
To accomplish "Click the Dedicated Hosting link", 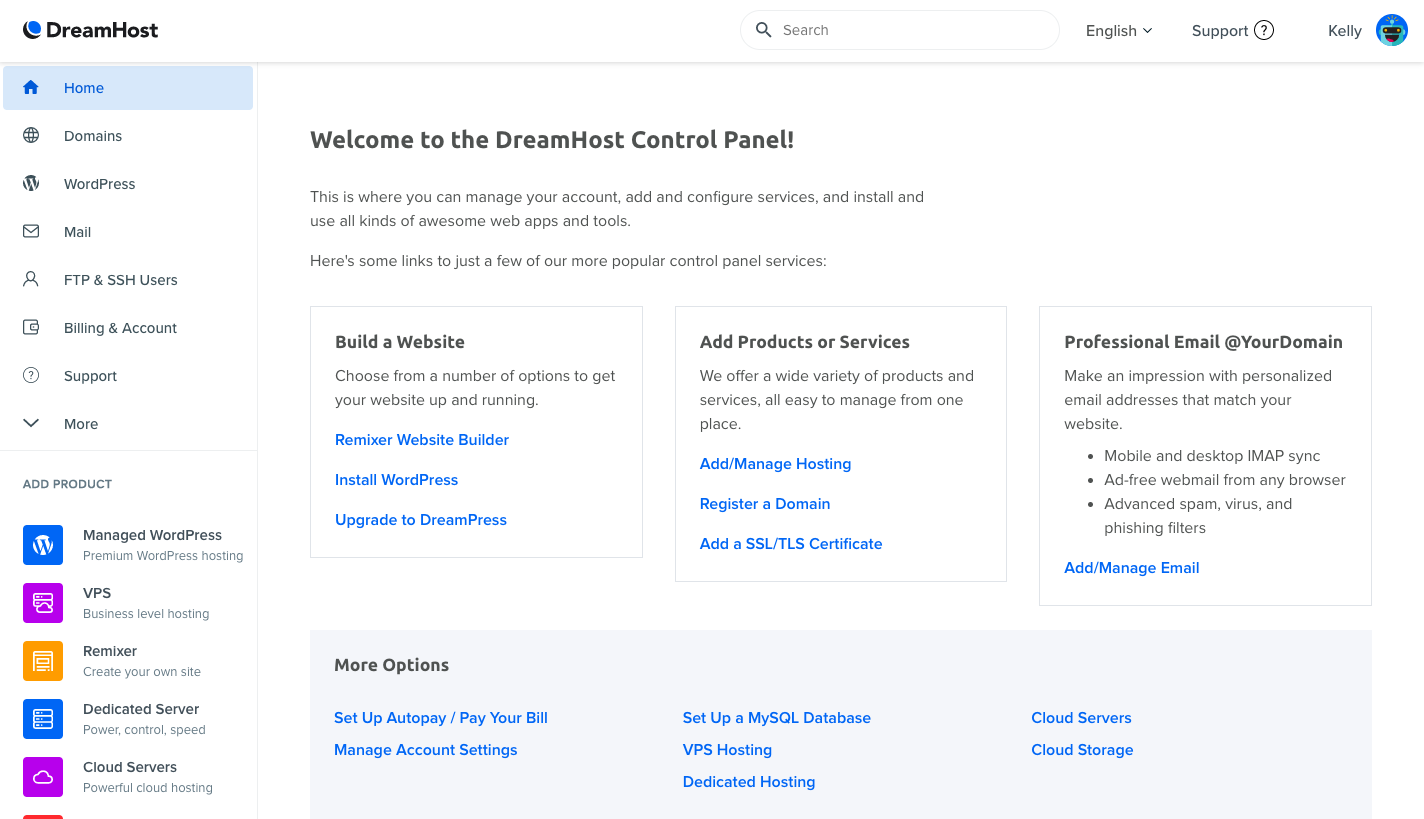I will coord(749,782).
